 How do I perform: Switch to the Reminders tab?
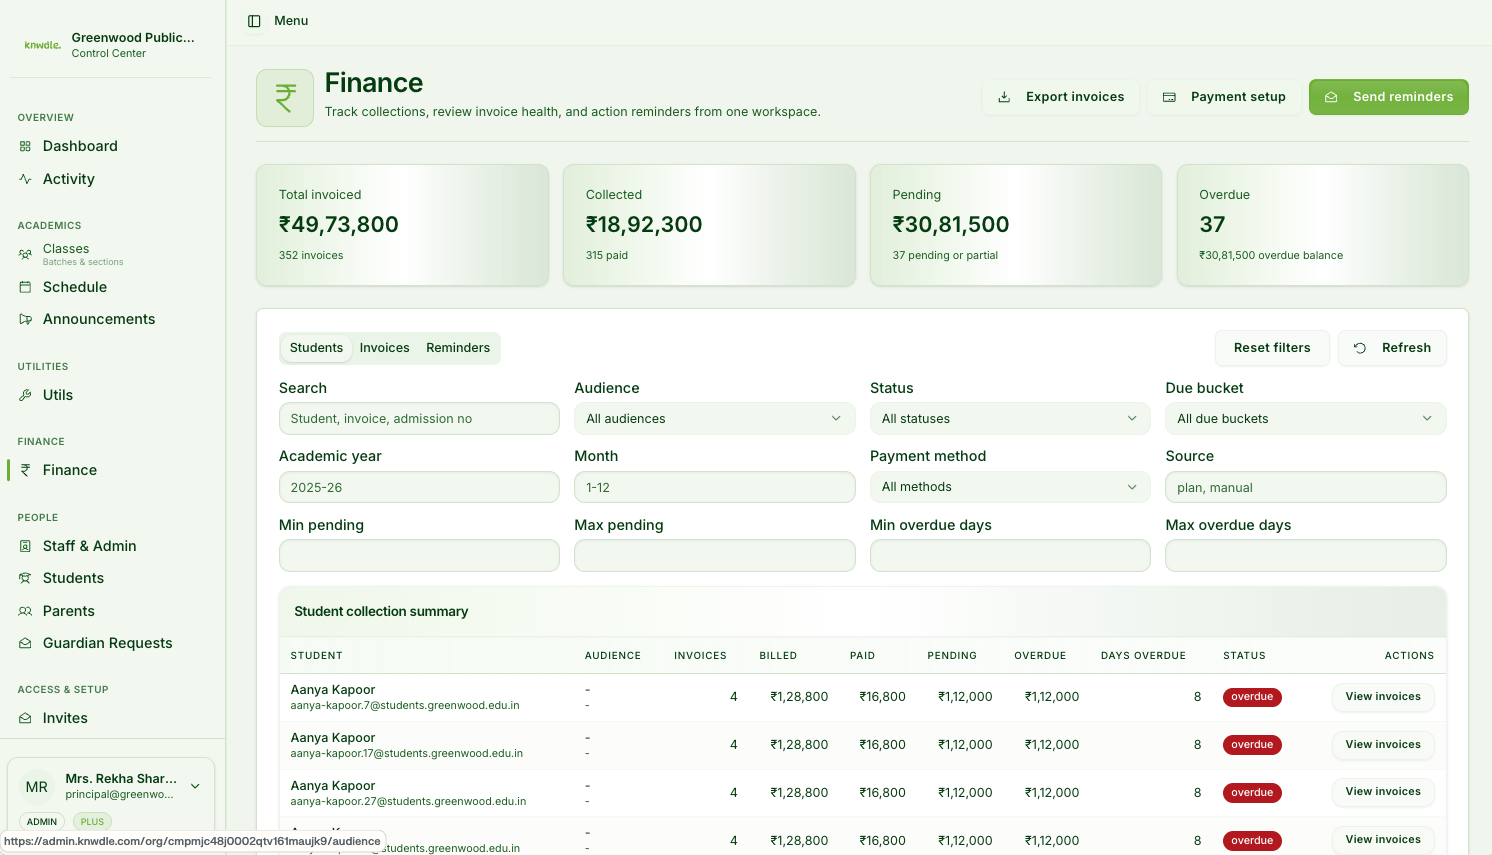pyautogui.click(x=458, y=348)
